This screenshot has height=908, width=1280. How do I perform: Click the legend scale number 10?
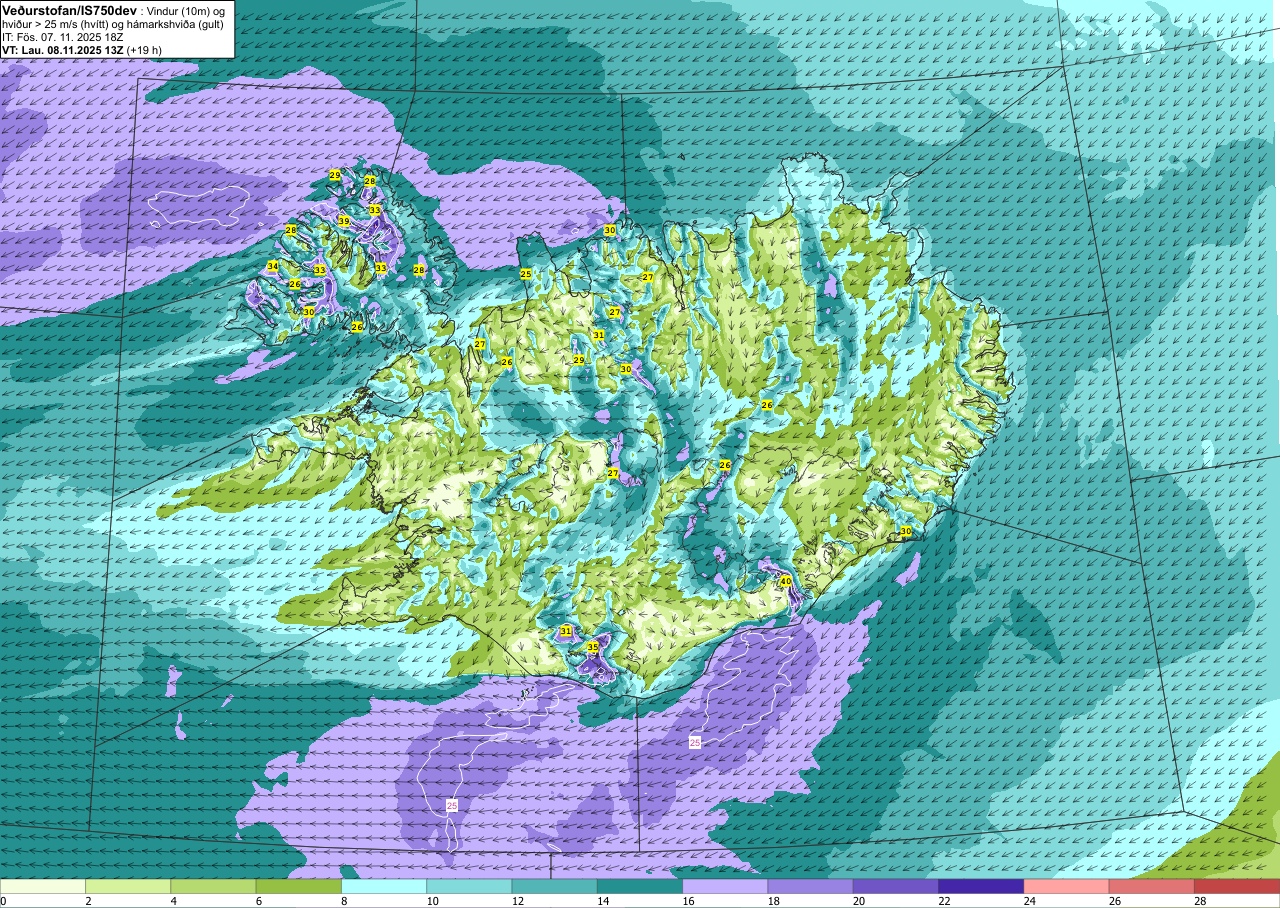[x=433, y=901]
